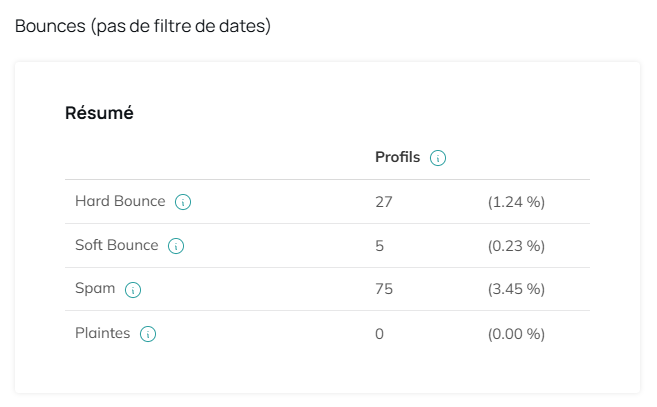Select the 3.45 % Spam percentage
657x407 pixels.
[x=516, y=289]
